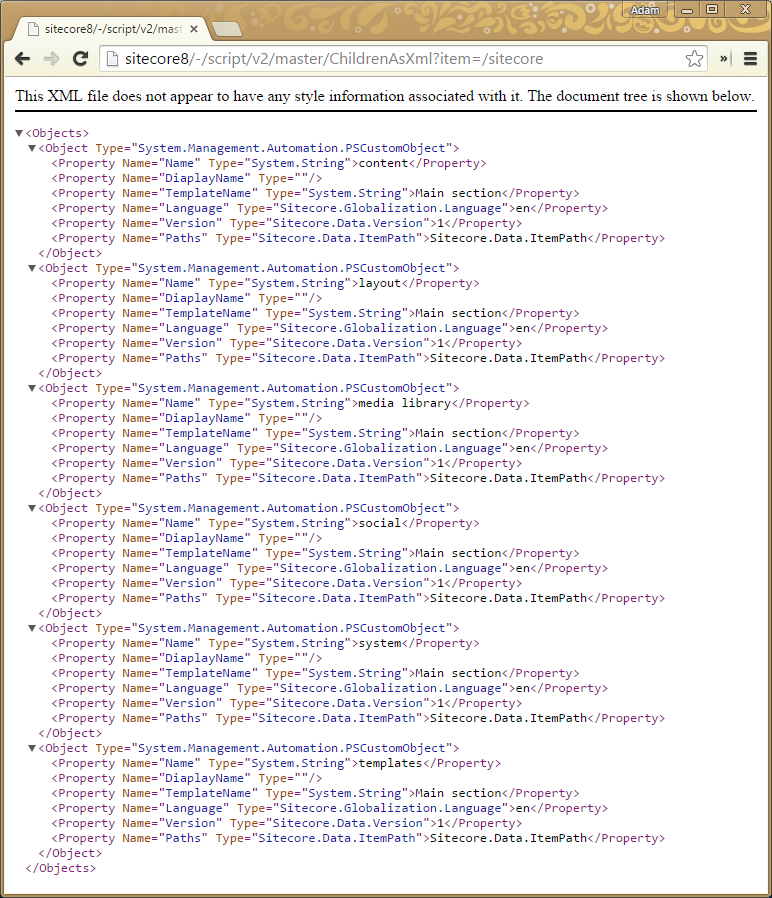The image size is (772, 898).
Task: Open the Adam user profile button
Action: click(x=645, y=9)
